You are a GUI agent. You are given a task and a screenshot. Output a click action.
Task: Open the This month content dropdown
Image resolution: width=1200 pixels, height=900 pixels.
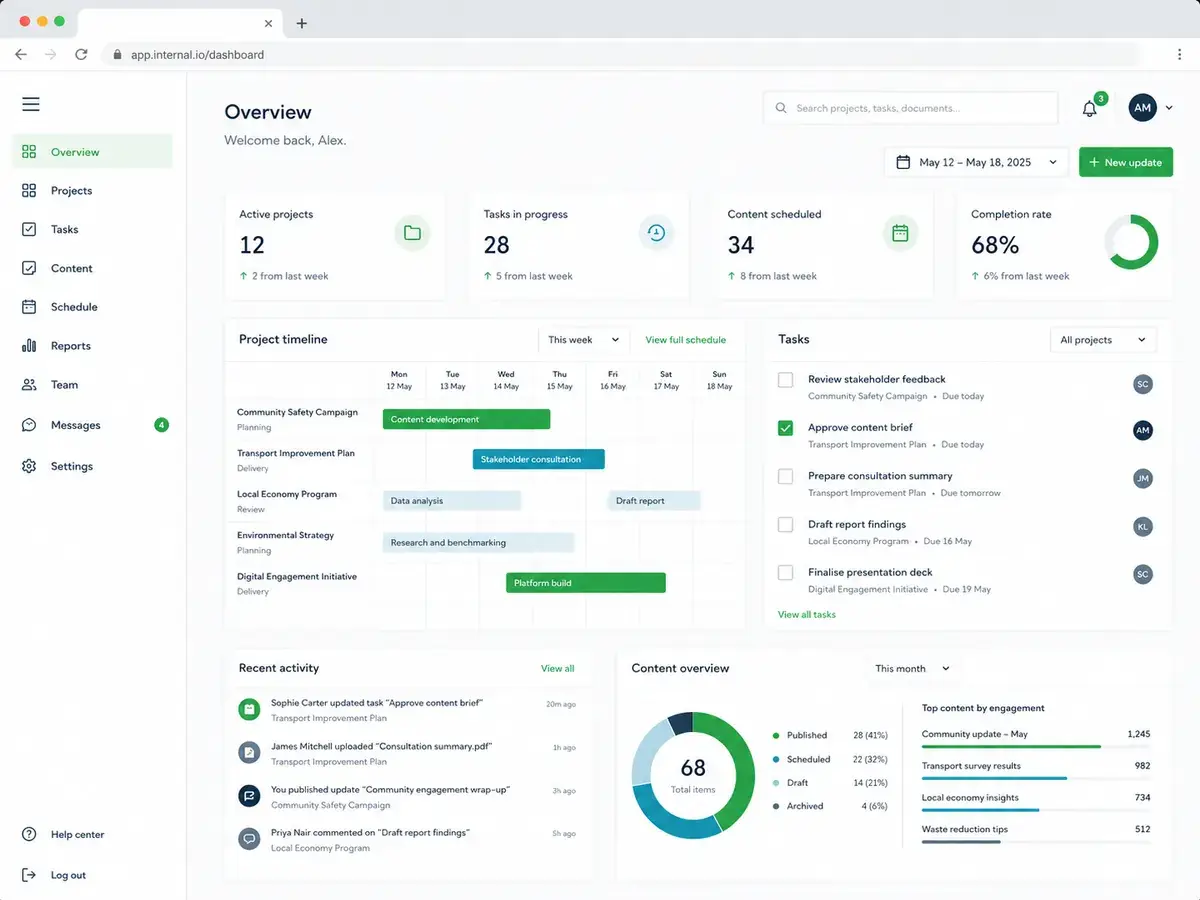coord(912,668)
